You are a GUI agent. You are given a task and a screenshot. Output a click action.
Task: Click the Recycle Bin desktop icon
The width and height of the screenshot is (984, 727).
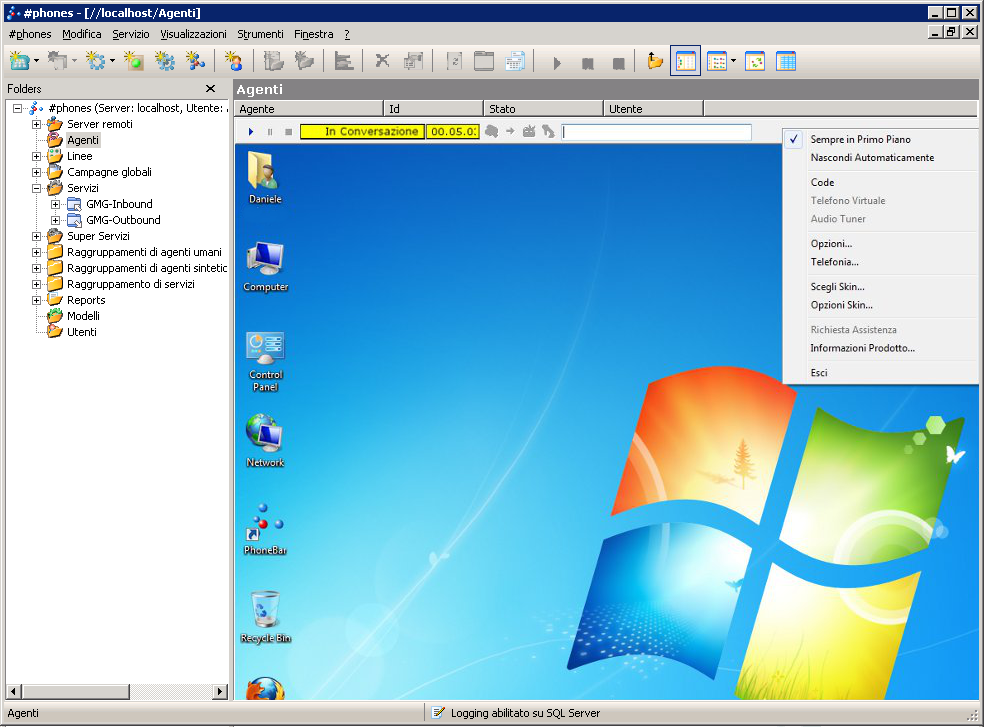coord(265,617)
